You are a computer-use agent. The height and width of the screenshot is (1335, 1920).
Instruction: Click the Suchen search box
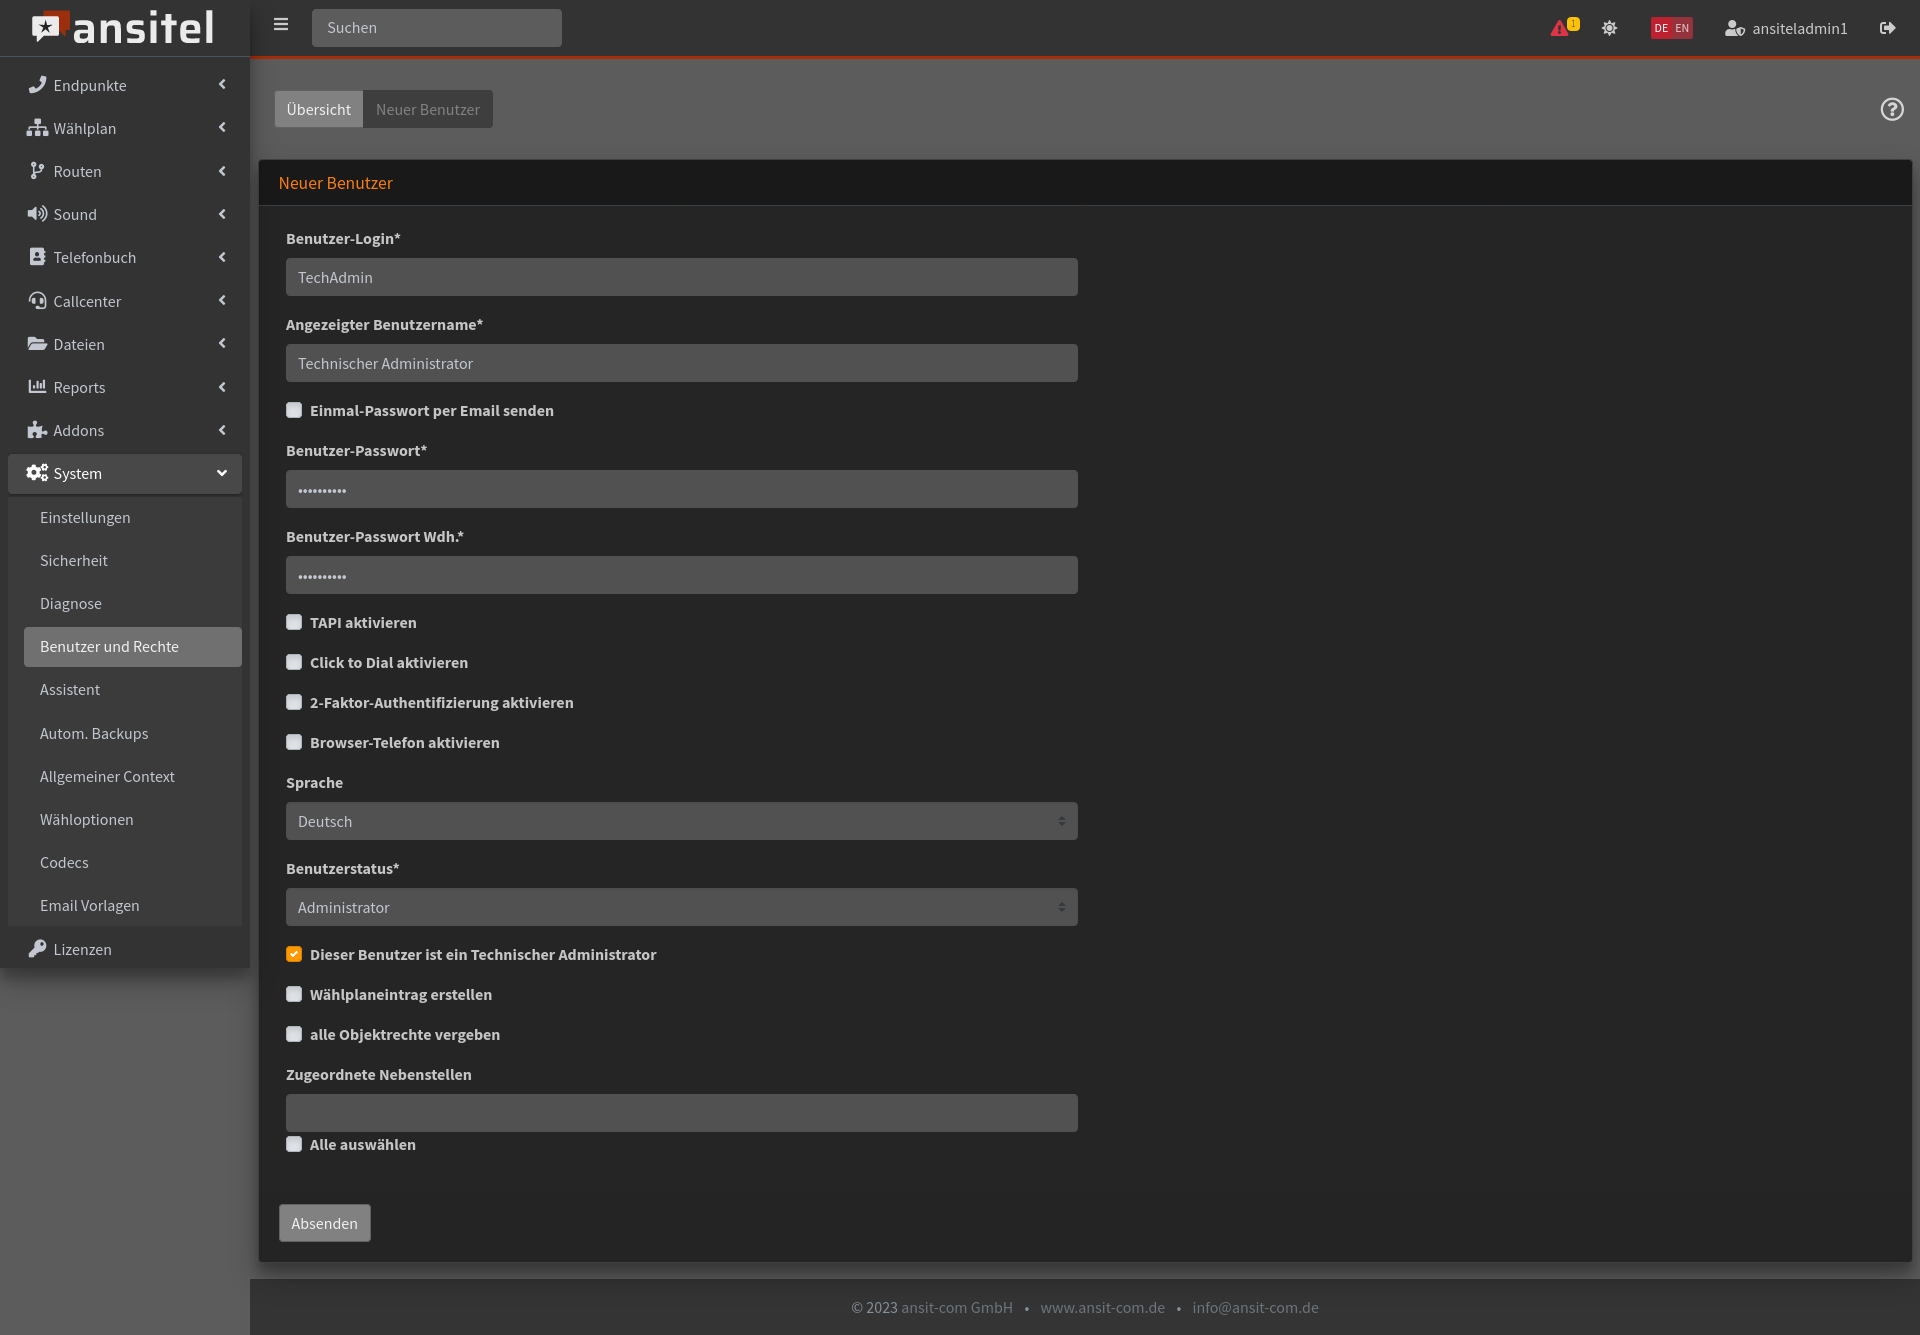coord(436,28)
